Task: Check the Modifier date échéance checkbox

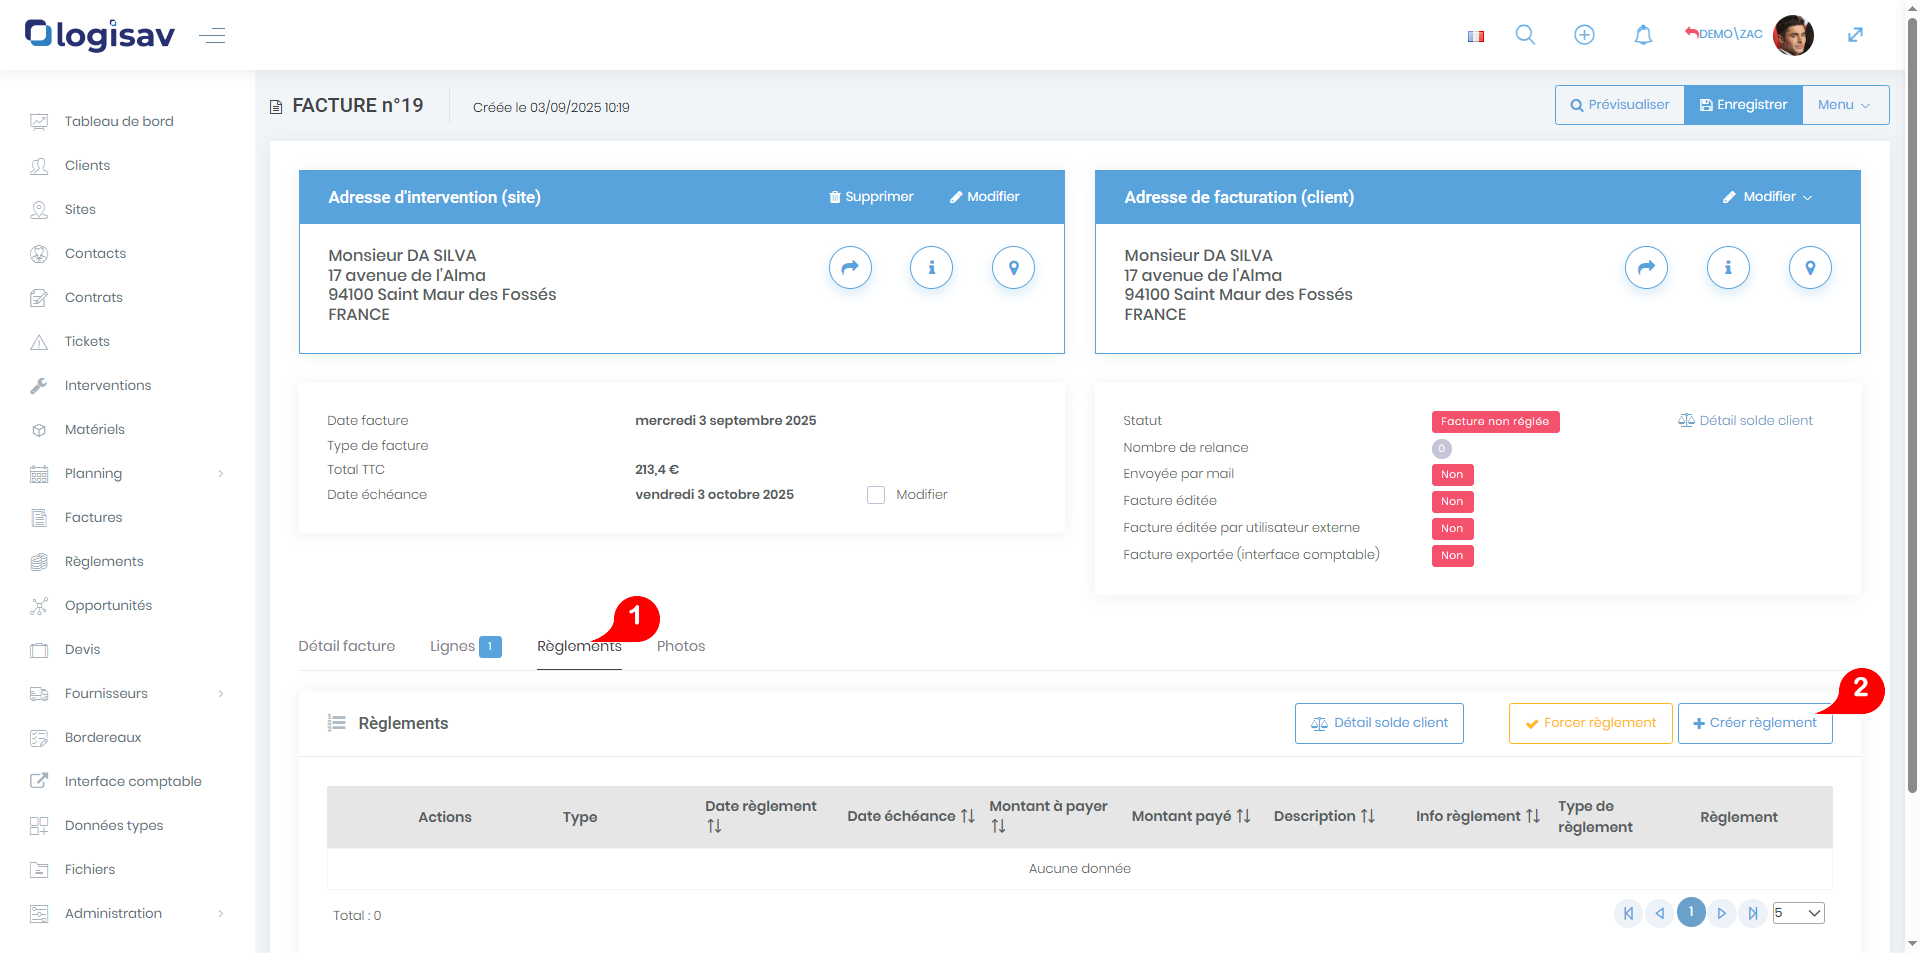Action: [876, 495]
